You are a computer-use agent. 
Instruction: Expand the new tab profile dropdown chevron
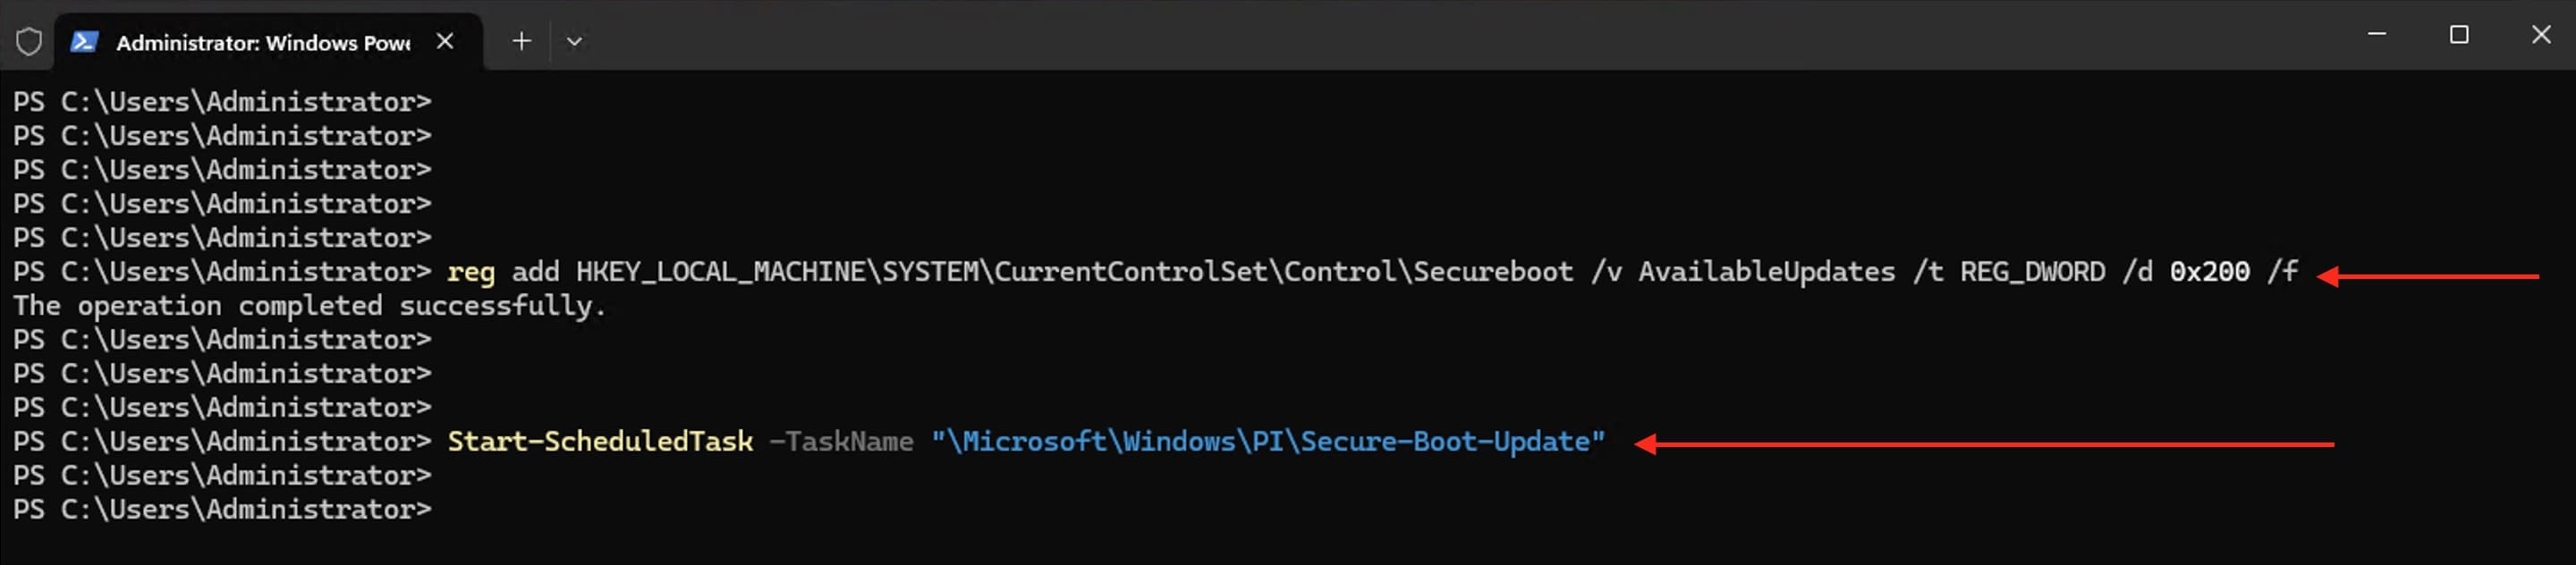[574, 42]
